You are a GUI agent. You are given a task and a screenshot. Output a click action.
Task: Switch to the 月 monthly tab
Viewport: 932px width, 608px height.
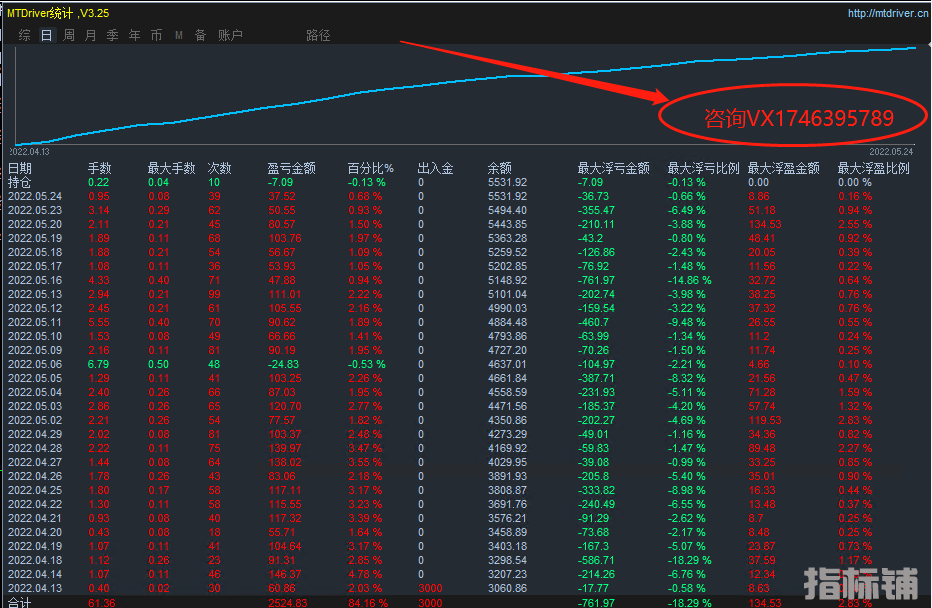91,36
